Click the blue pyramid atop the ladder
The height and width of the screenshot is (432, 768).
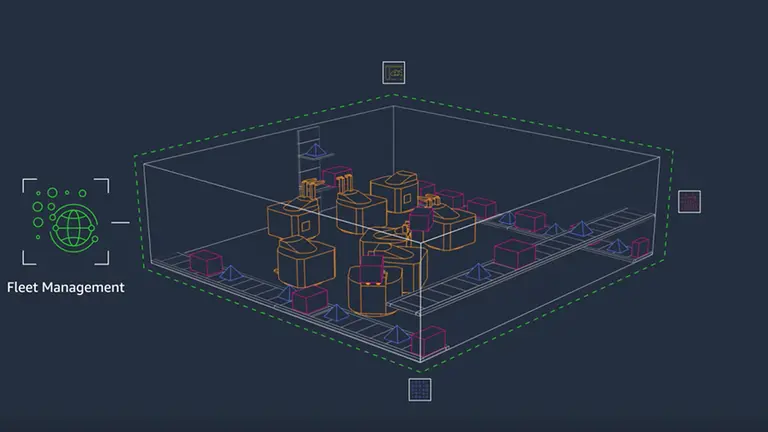point(318,150)
